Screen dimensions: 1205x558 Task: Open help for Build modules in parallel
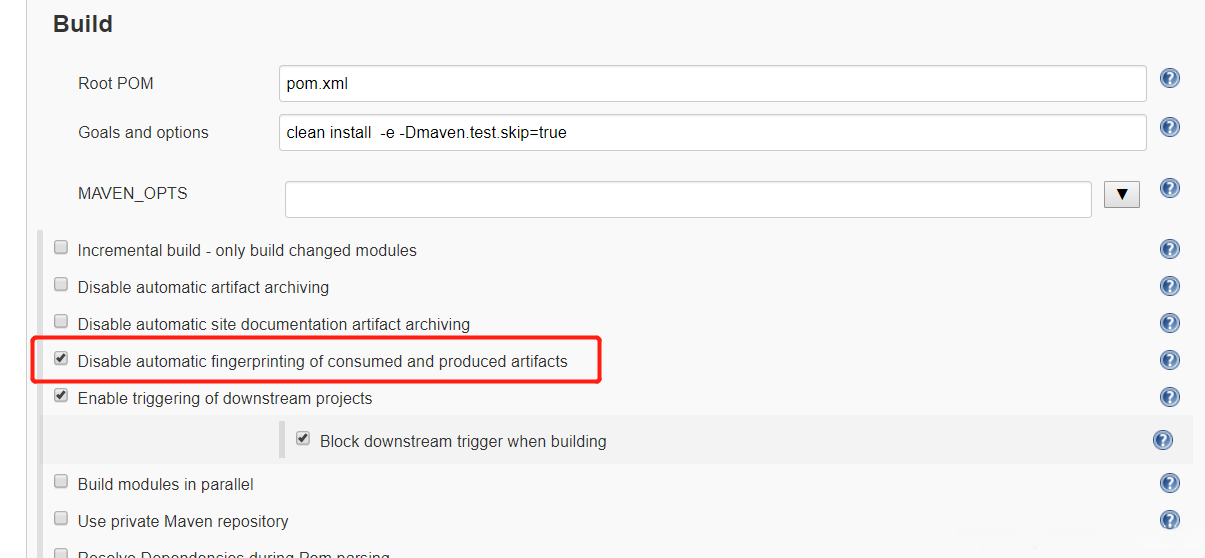coord(1169,483)
